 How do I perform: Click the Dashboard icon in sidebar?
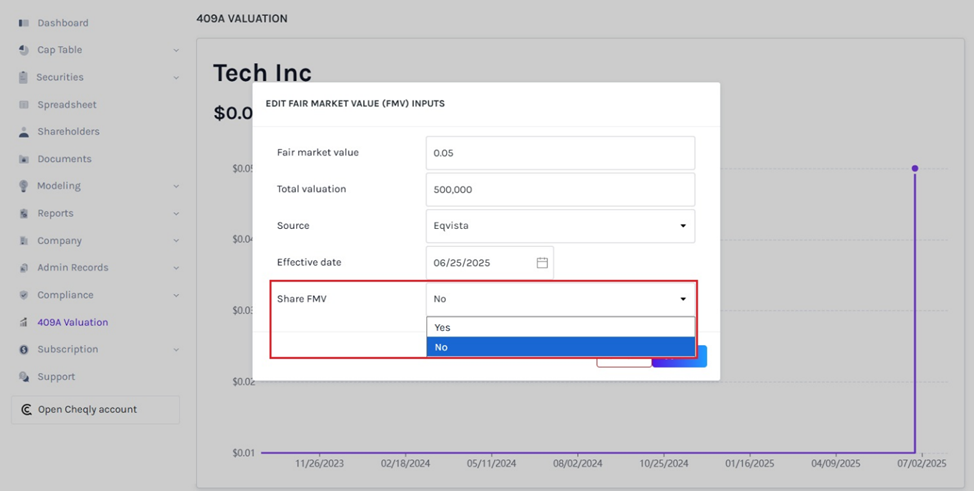[24, 23]
